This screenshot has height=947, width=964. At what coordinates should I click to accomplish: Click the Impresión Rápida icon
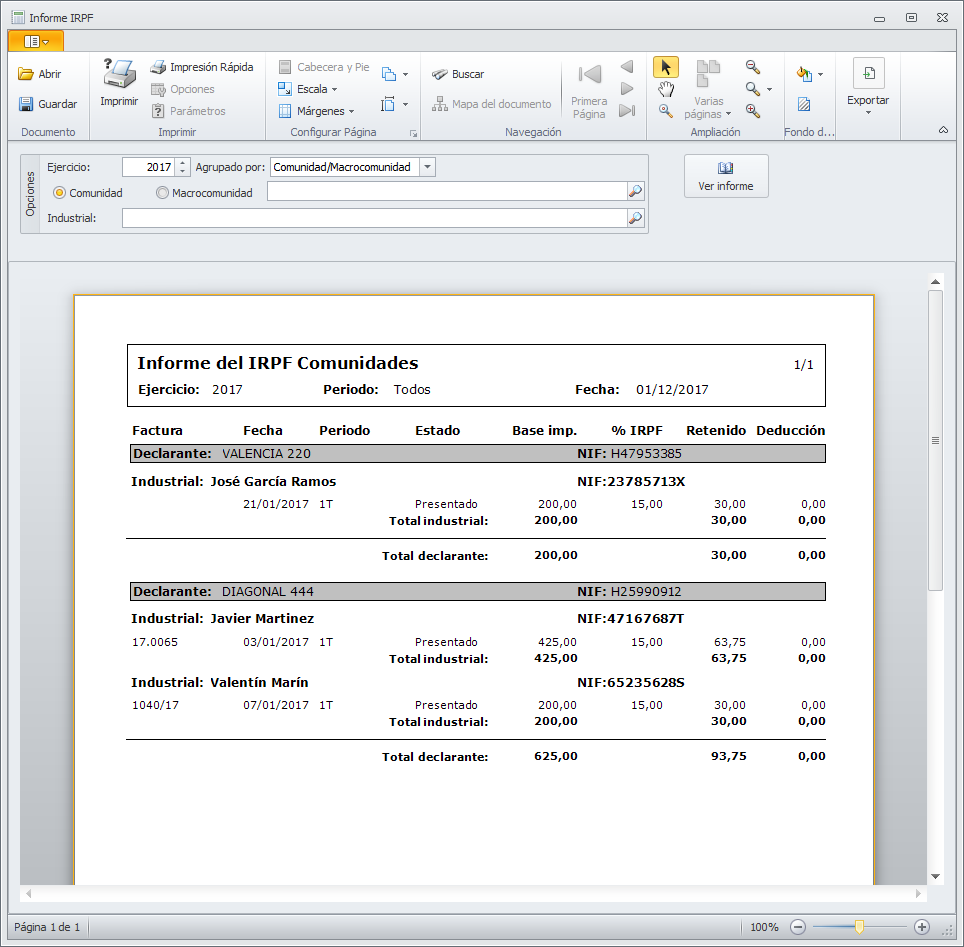click(158, 67)
